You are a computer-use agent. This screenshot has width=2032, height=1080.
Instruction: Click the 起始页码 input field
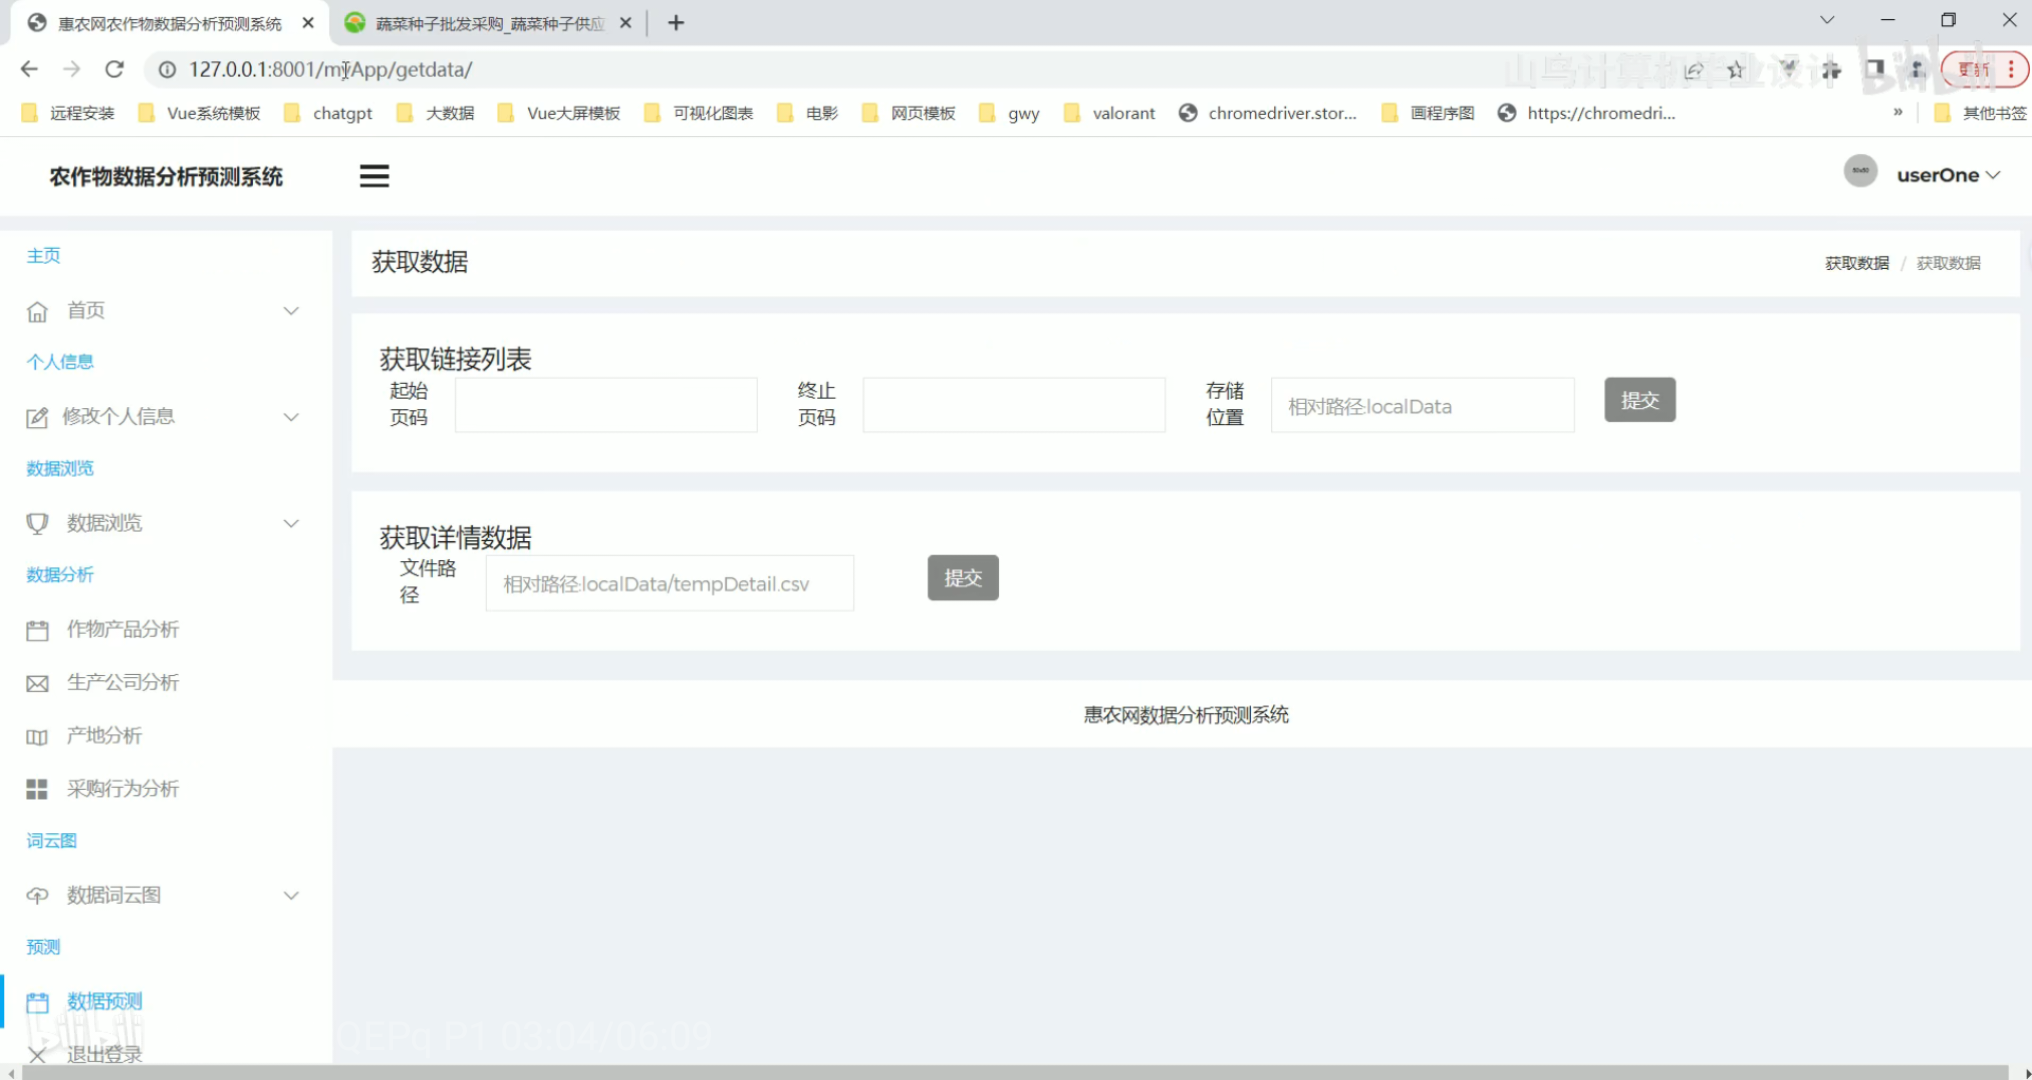[x=606, y=405]
